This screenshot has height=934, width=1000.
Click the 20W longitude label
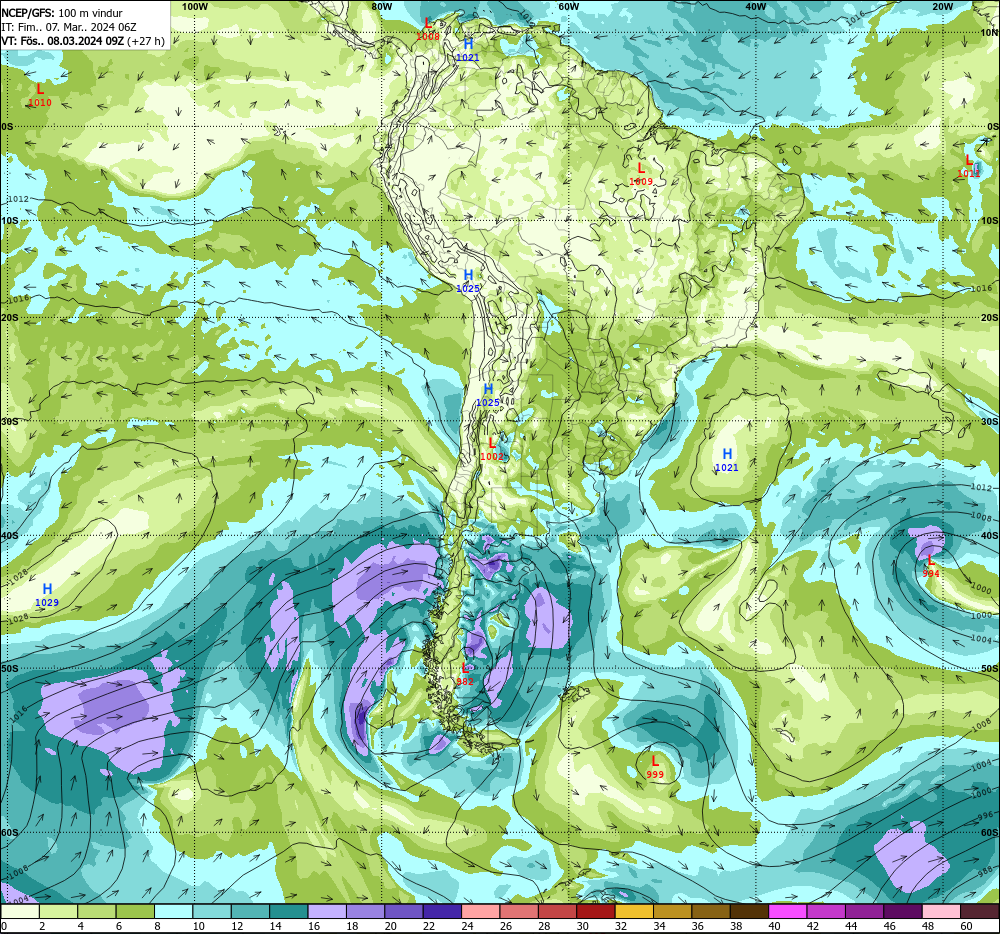pyautogui.click(x=943, y=6)
